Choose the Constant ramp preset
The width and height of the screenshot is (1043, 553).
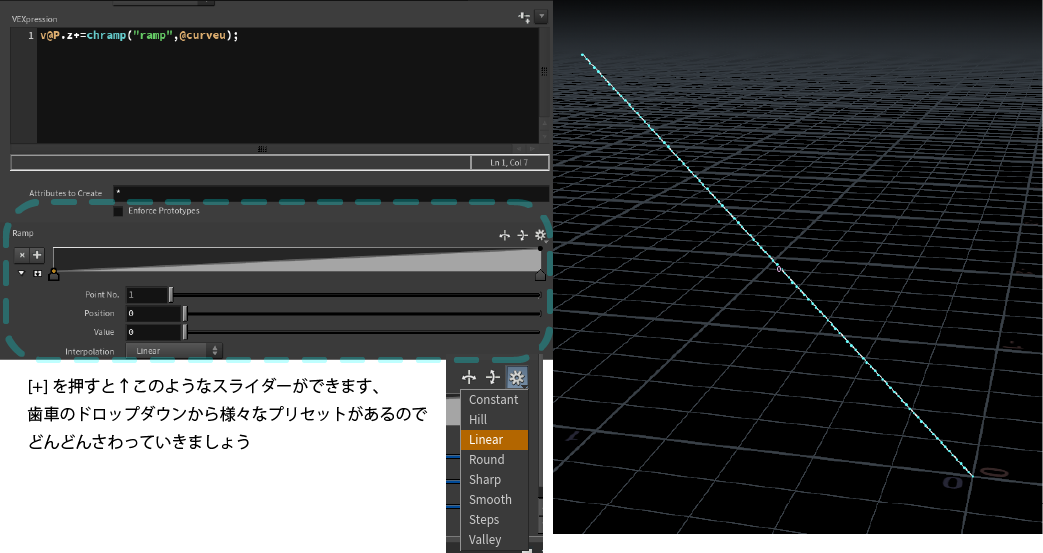(494, 400)
